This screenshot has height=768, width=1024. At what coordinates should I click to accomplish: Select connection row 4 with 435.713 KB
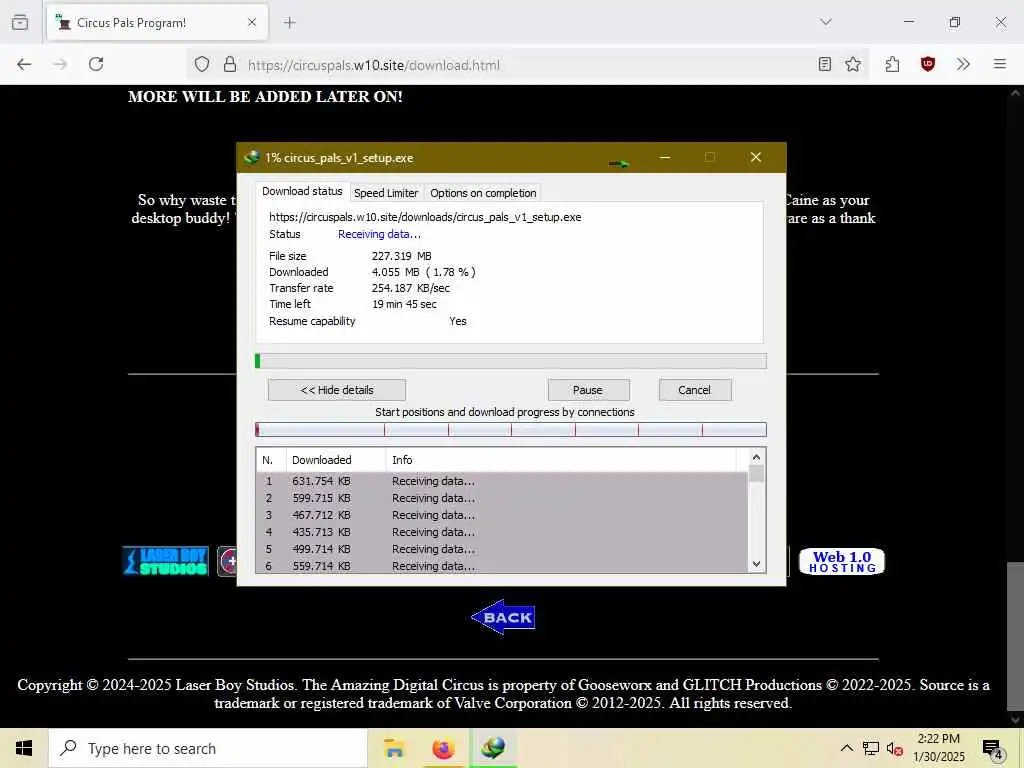tap(502, 532)
